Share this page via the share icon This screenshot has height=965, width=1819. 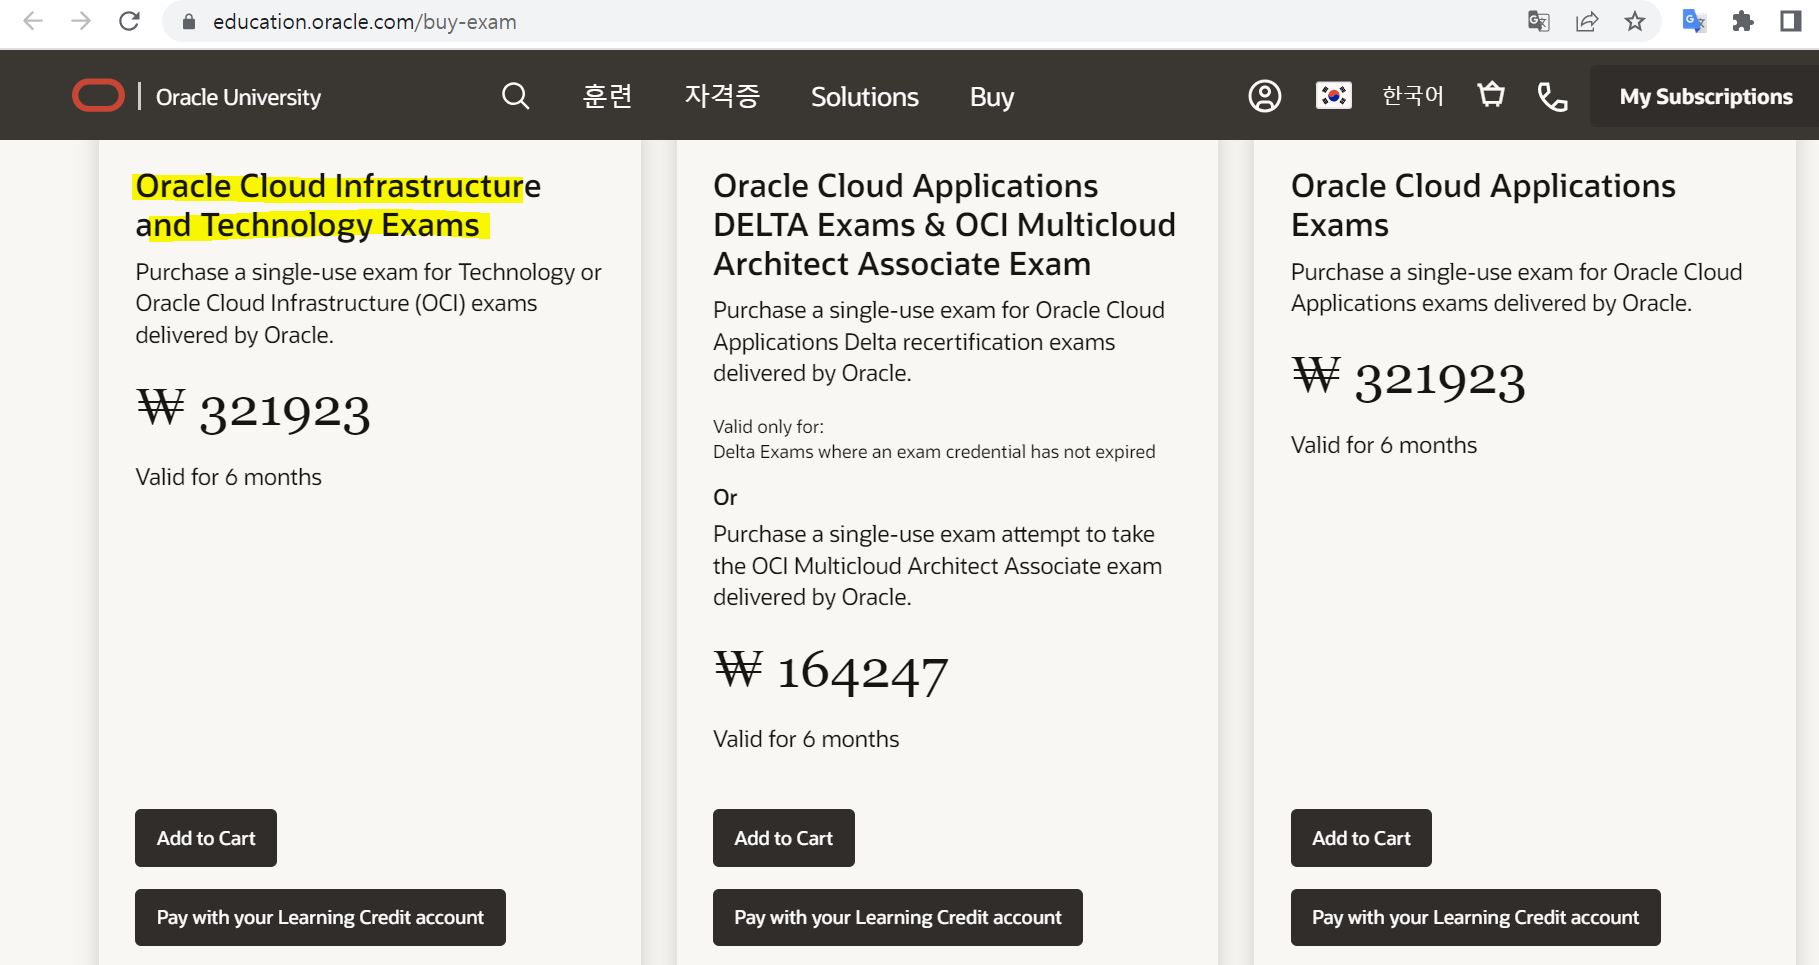click(x=1587, y=21)
